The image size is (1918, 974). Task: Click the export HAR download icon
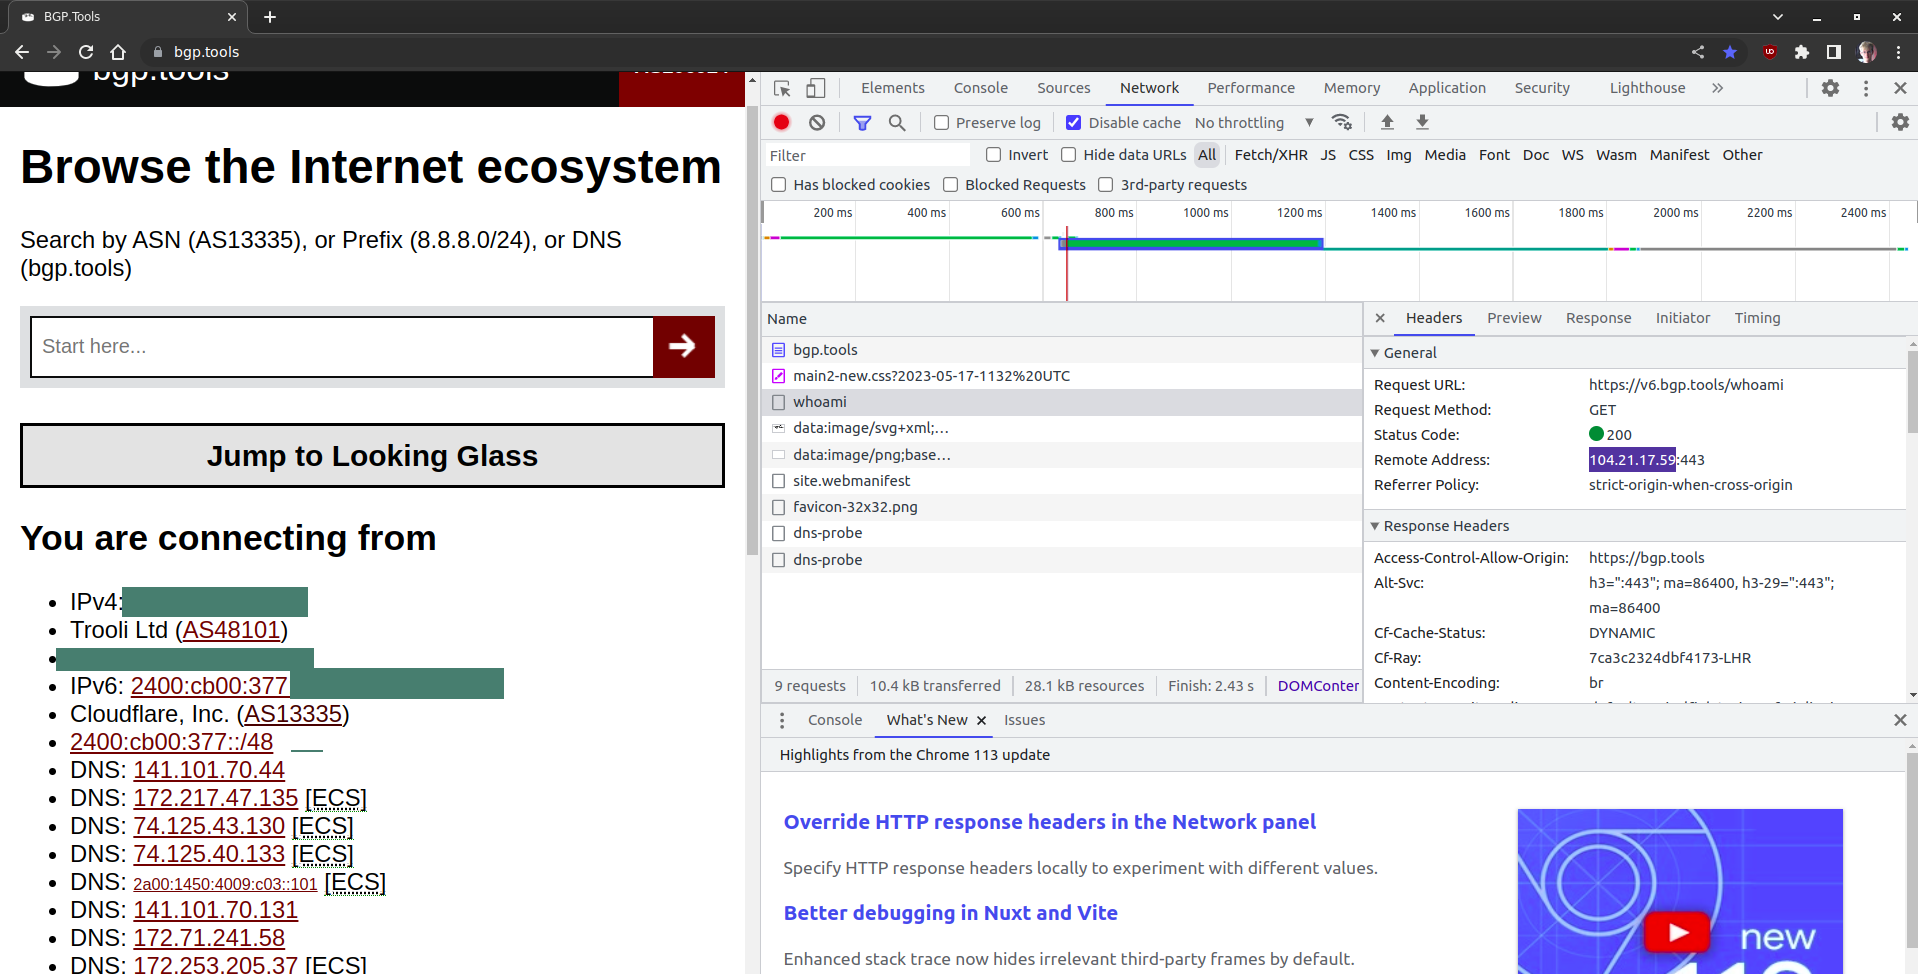[x=1422, y=122]
